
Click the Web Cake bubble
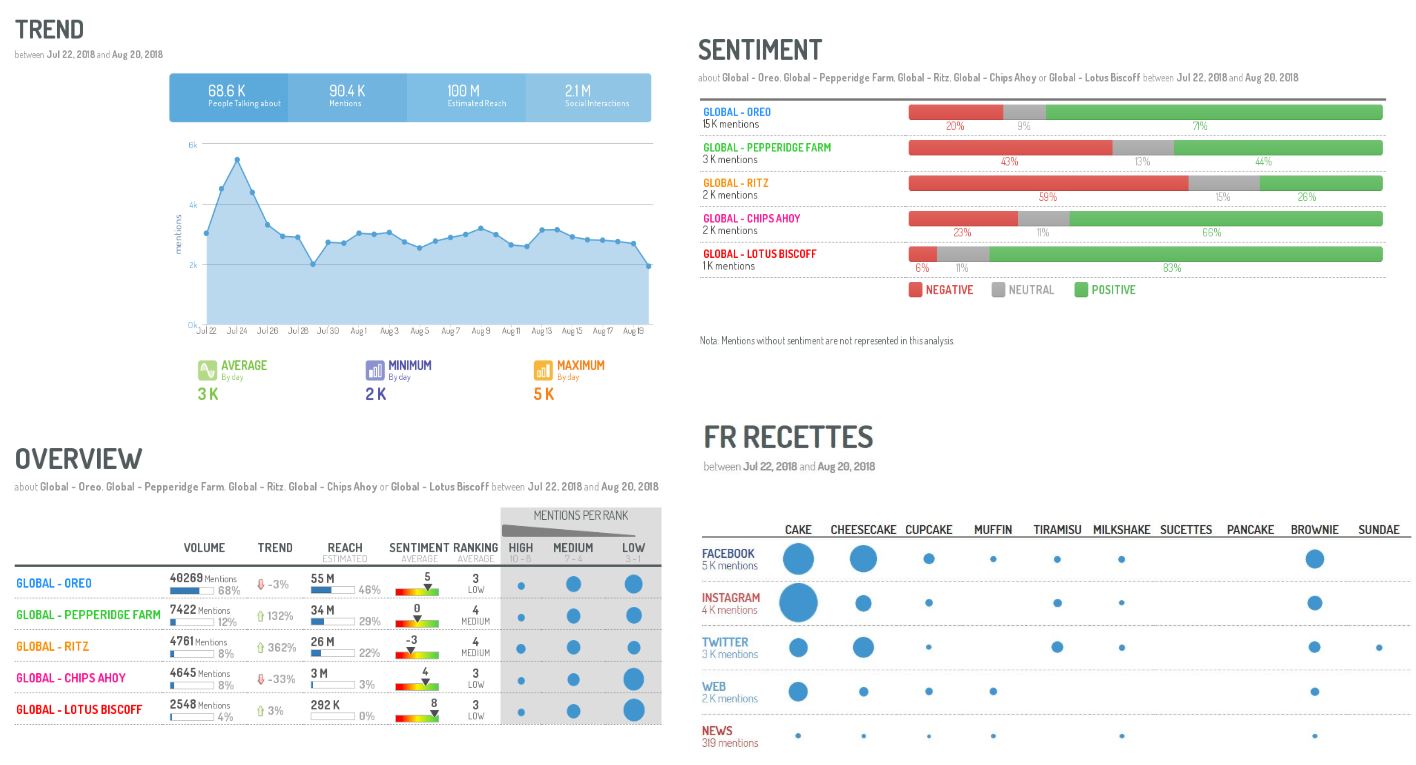(798, 691)
